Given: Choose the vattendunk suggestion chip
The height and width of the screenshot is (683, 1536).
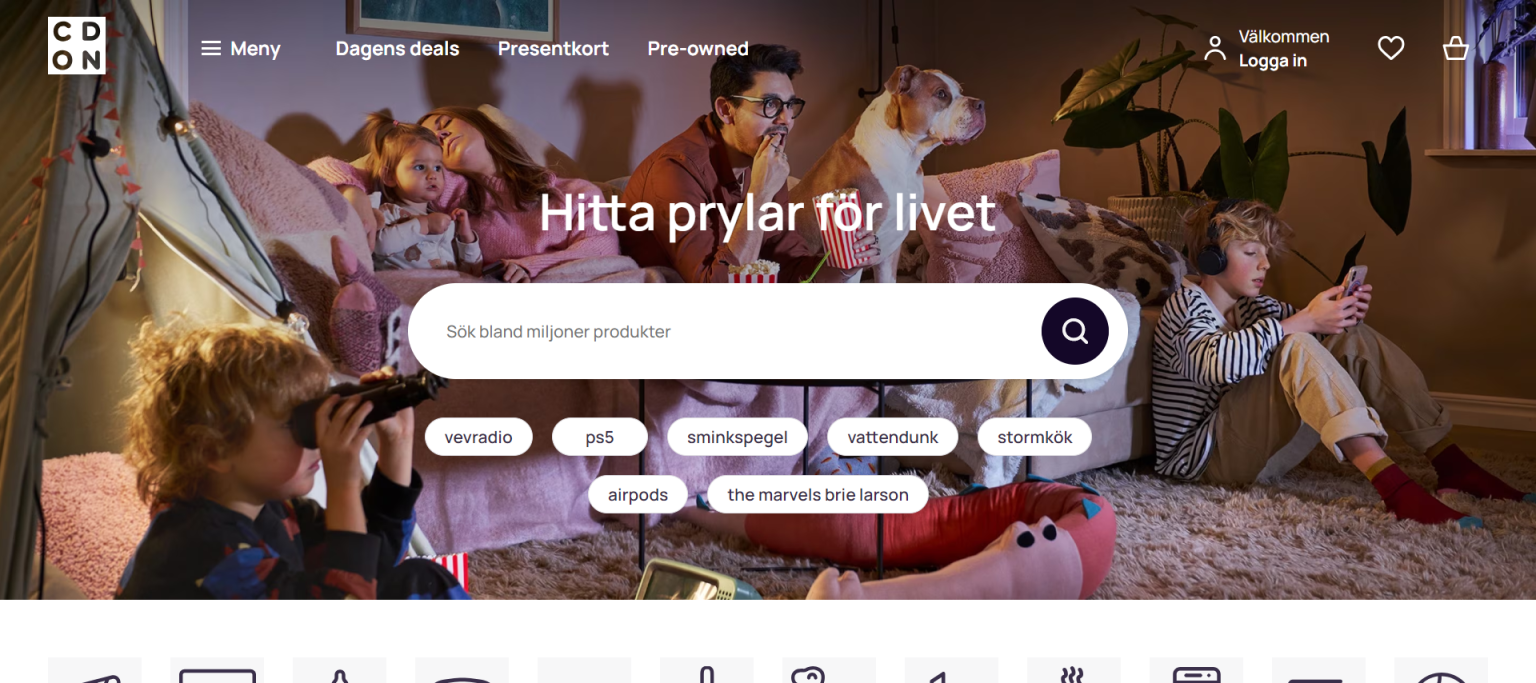Looking at the screenshot, I should [x=892, y=437].
